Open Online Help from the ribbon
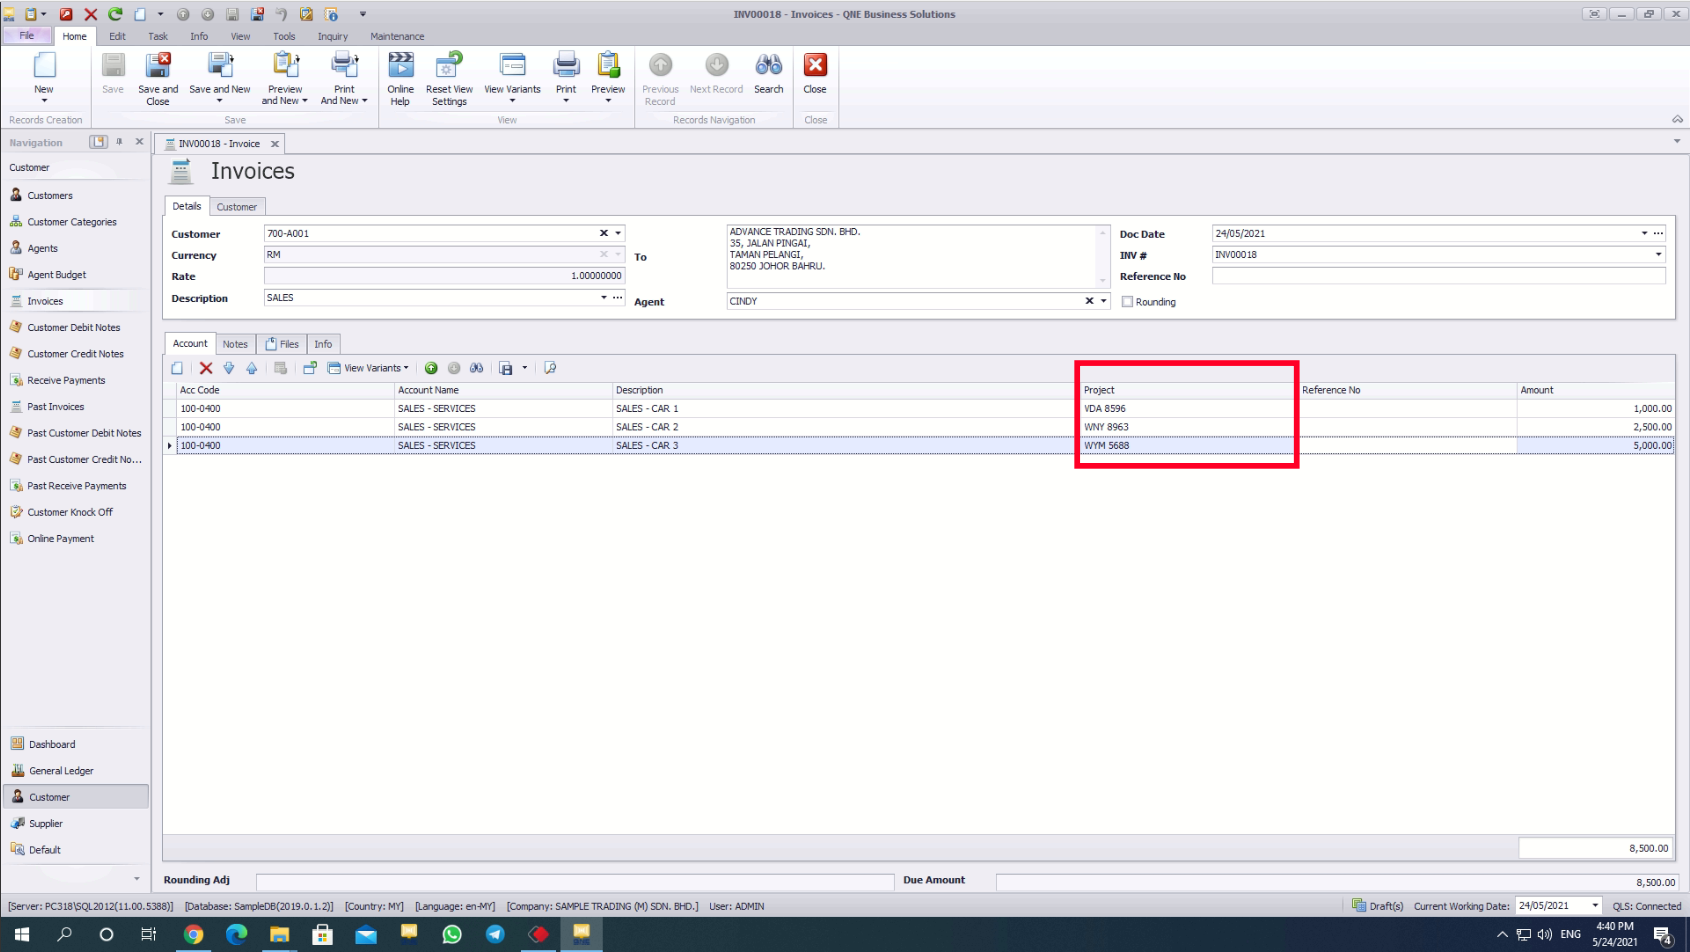This screenshot has height=952, width=1690. pyautogui.click(x=400, y=79)
